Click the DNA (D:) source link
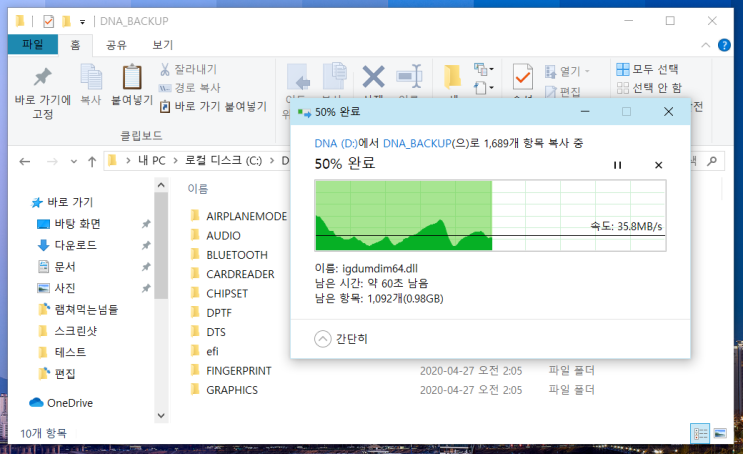This screenshot has width=743, height=454. [336, 143]
